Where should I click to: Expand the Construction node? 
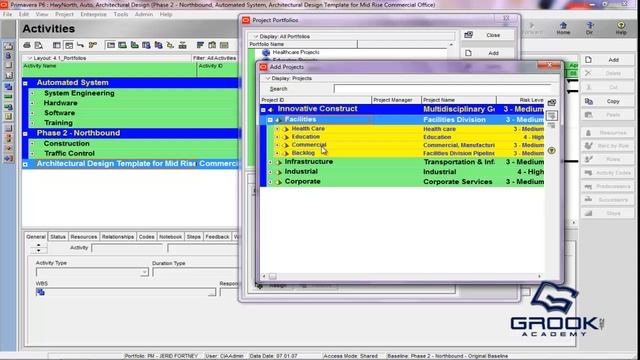click(x=33, y=144)
